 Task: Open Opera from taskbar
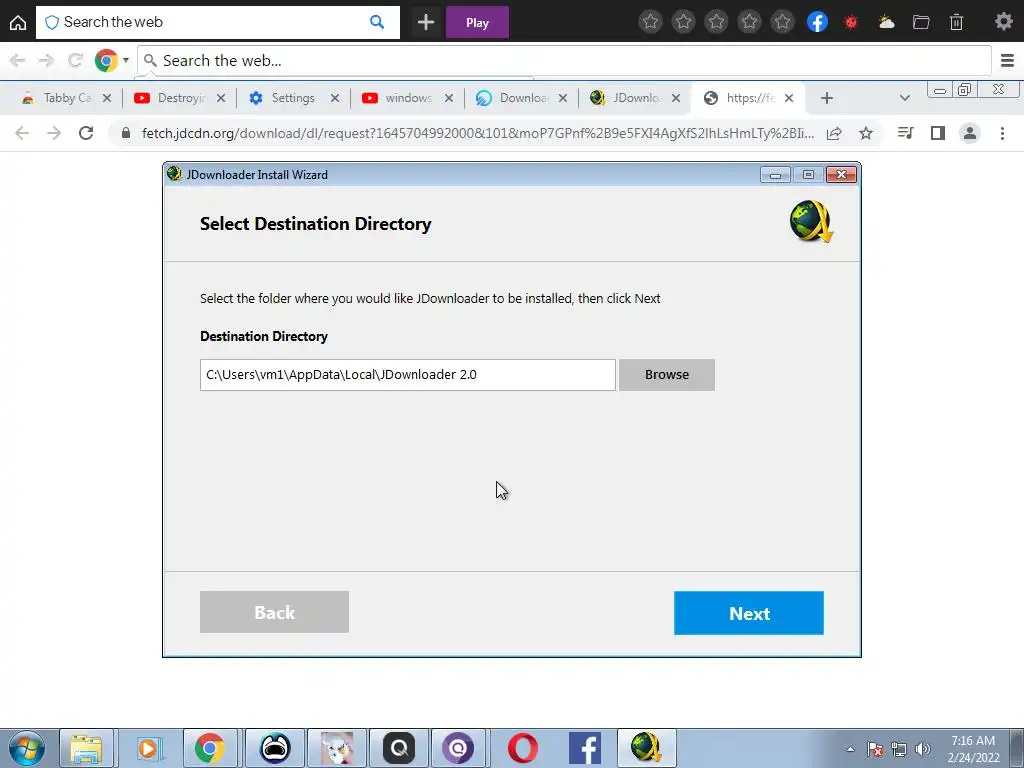tap(522, 748)
